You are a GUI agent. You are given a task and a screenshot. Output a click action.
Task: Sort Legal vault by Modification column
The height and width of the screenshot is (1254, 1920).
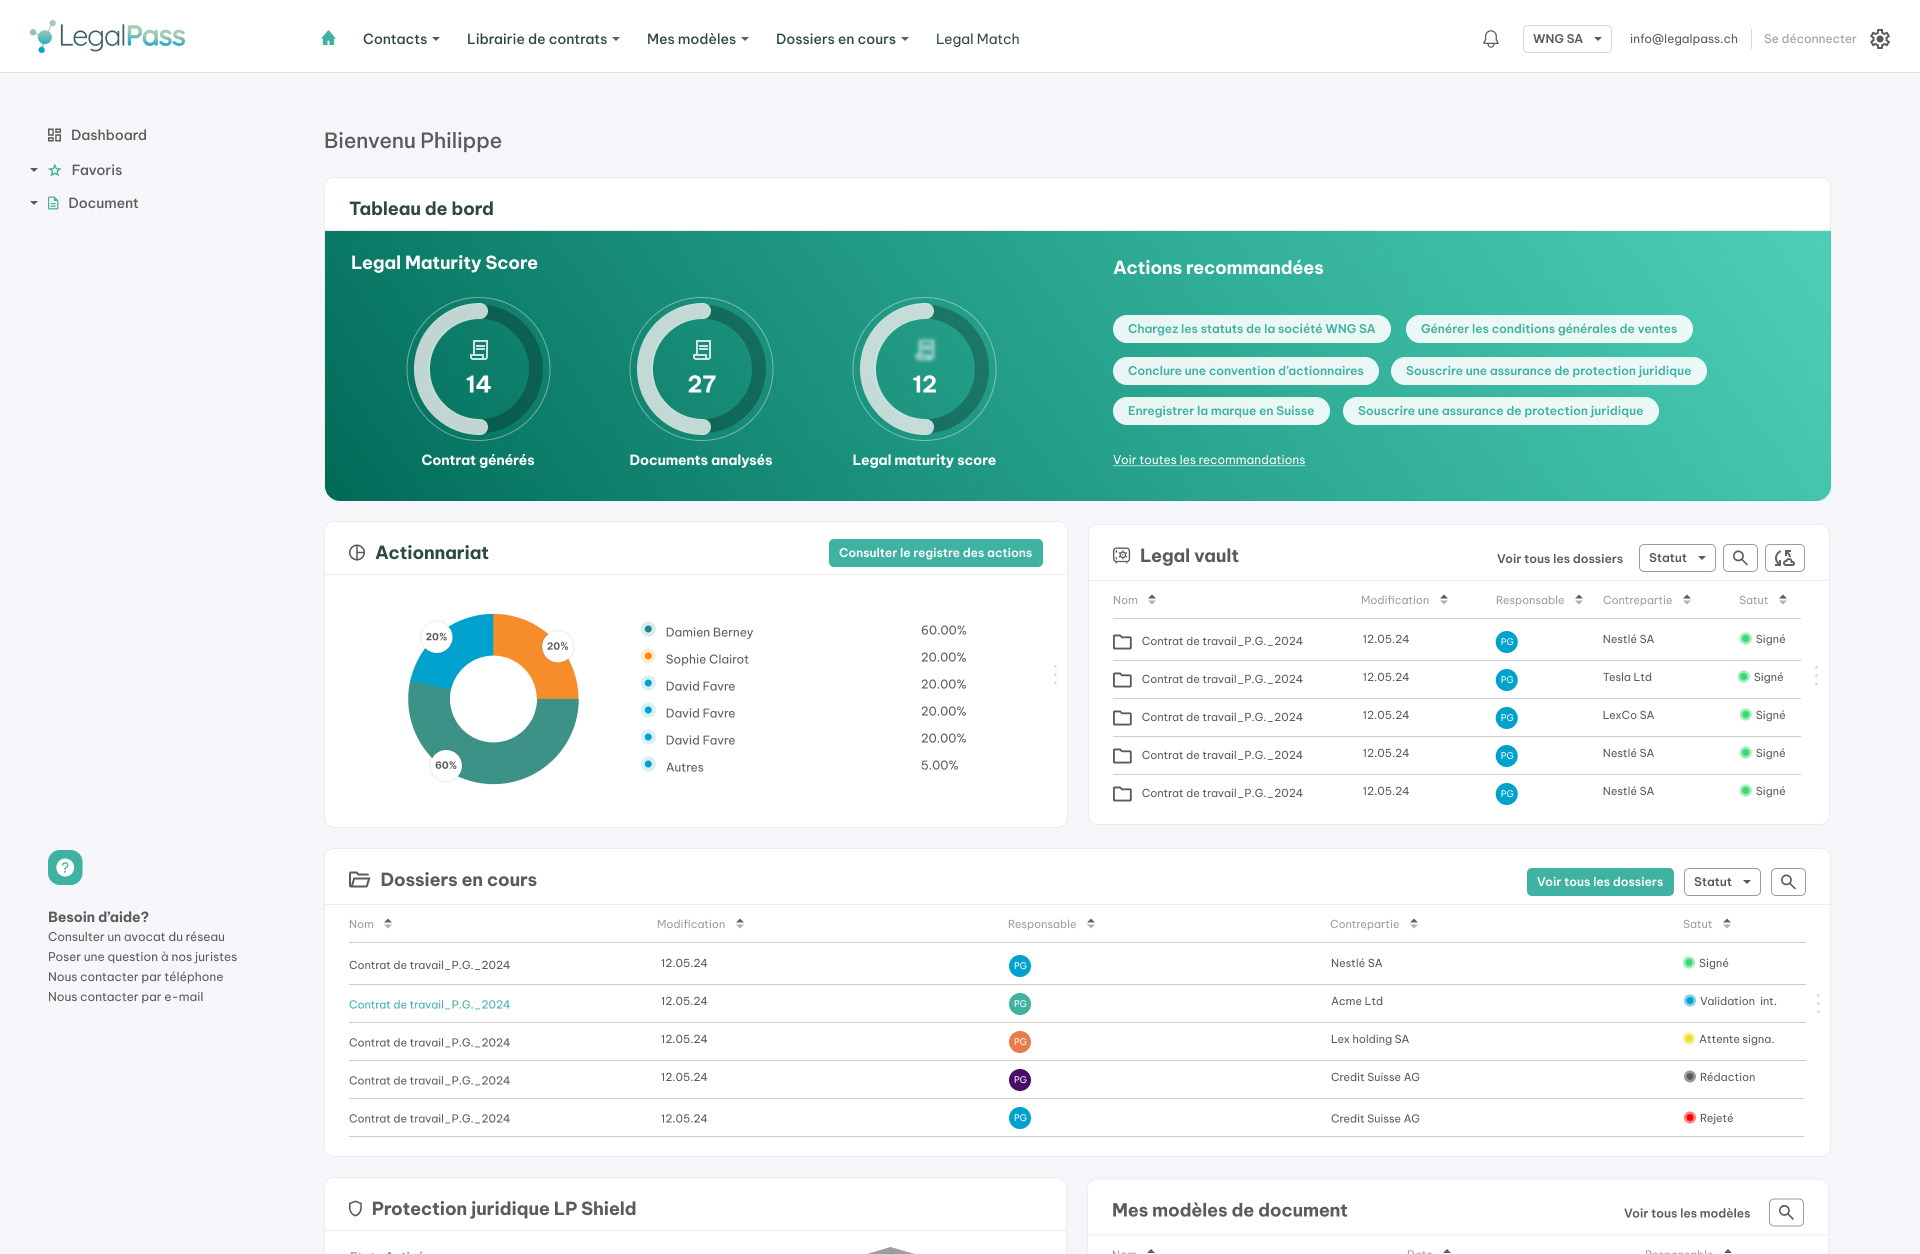tap(1444, 600)
